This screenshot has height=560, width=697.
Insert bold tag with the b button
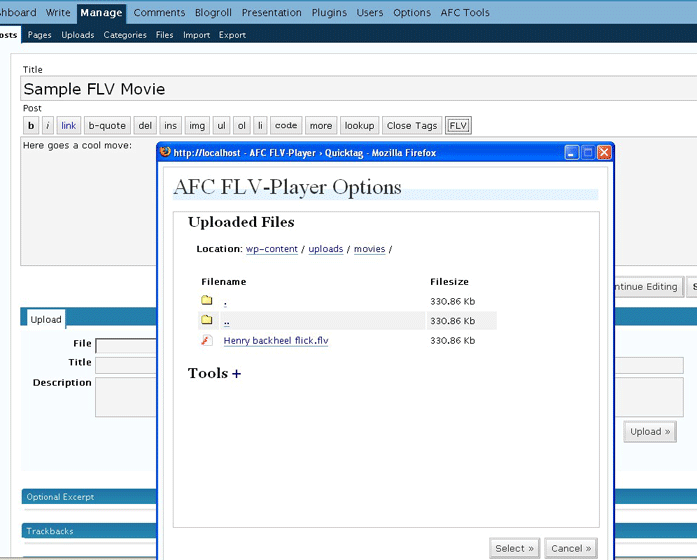click(x=31, y=125)
